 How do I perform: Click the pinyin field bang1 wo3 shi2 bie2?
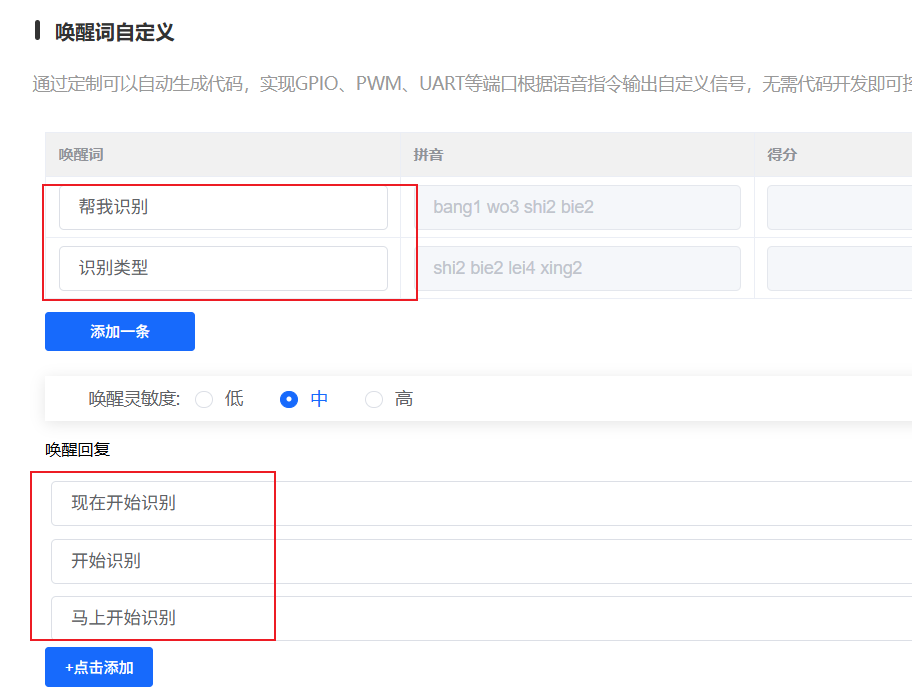pyautogui.click(x=578, y=208)
